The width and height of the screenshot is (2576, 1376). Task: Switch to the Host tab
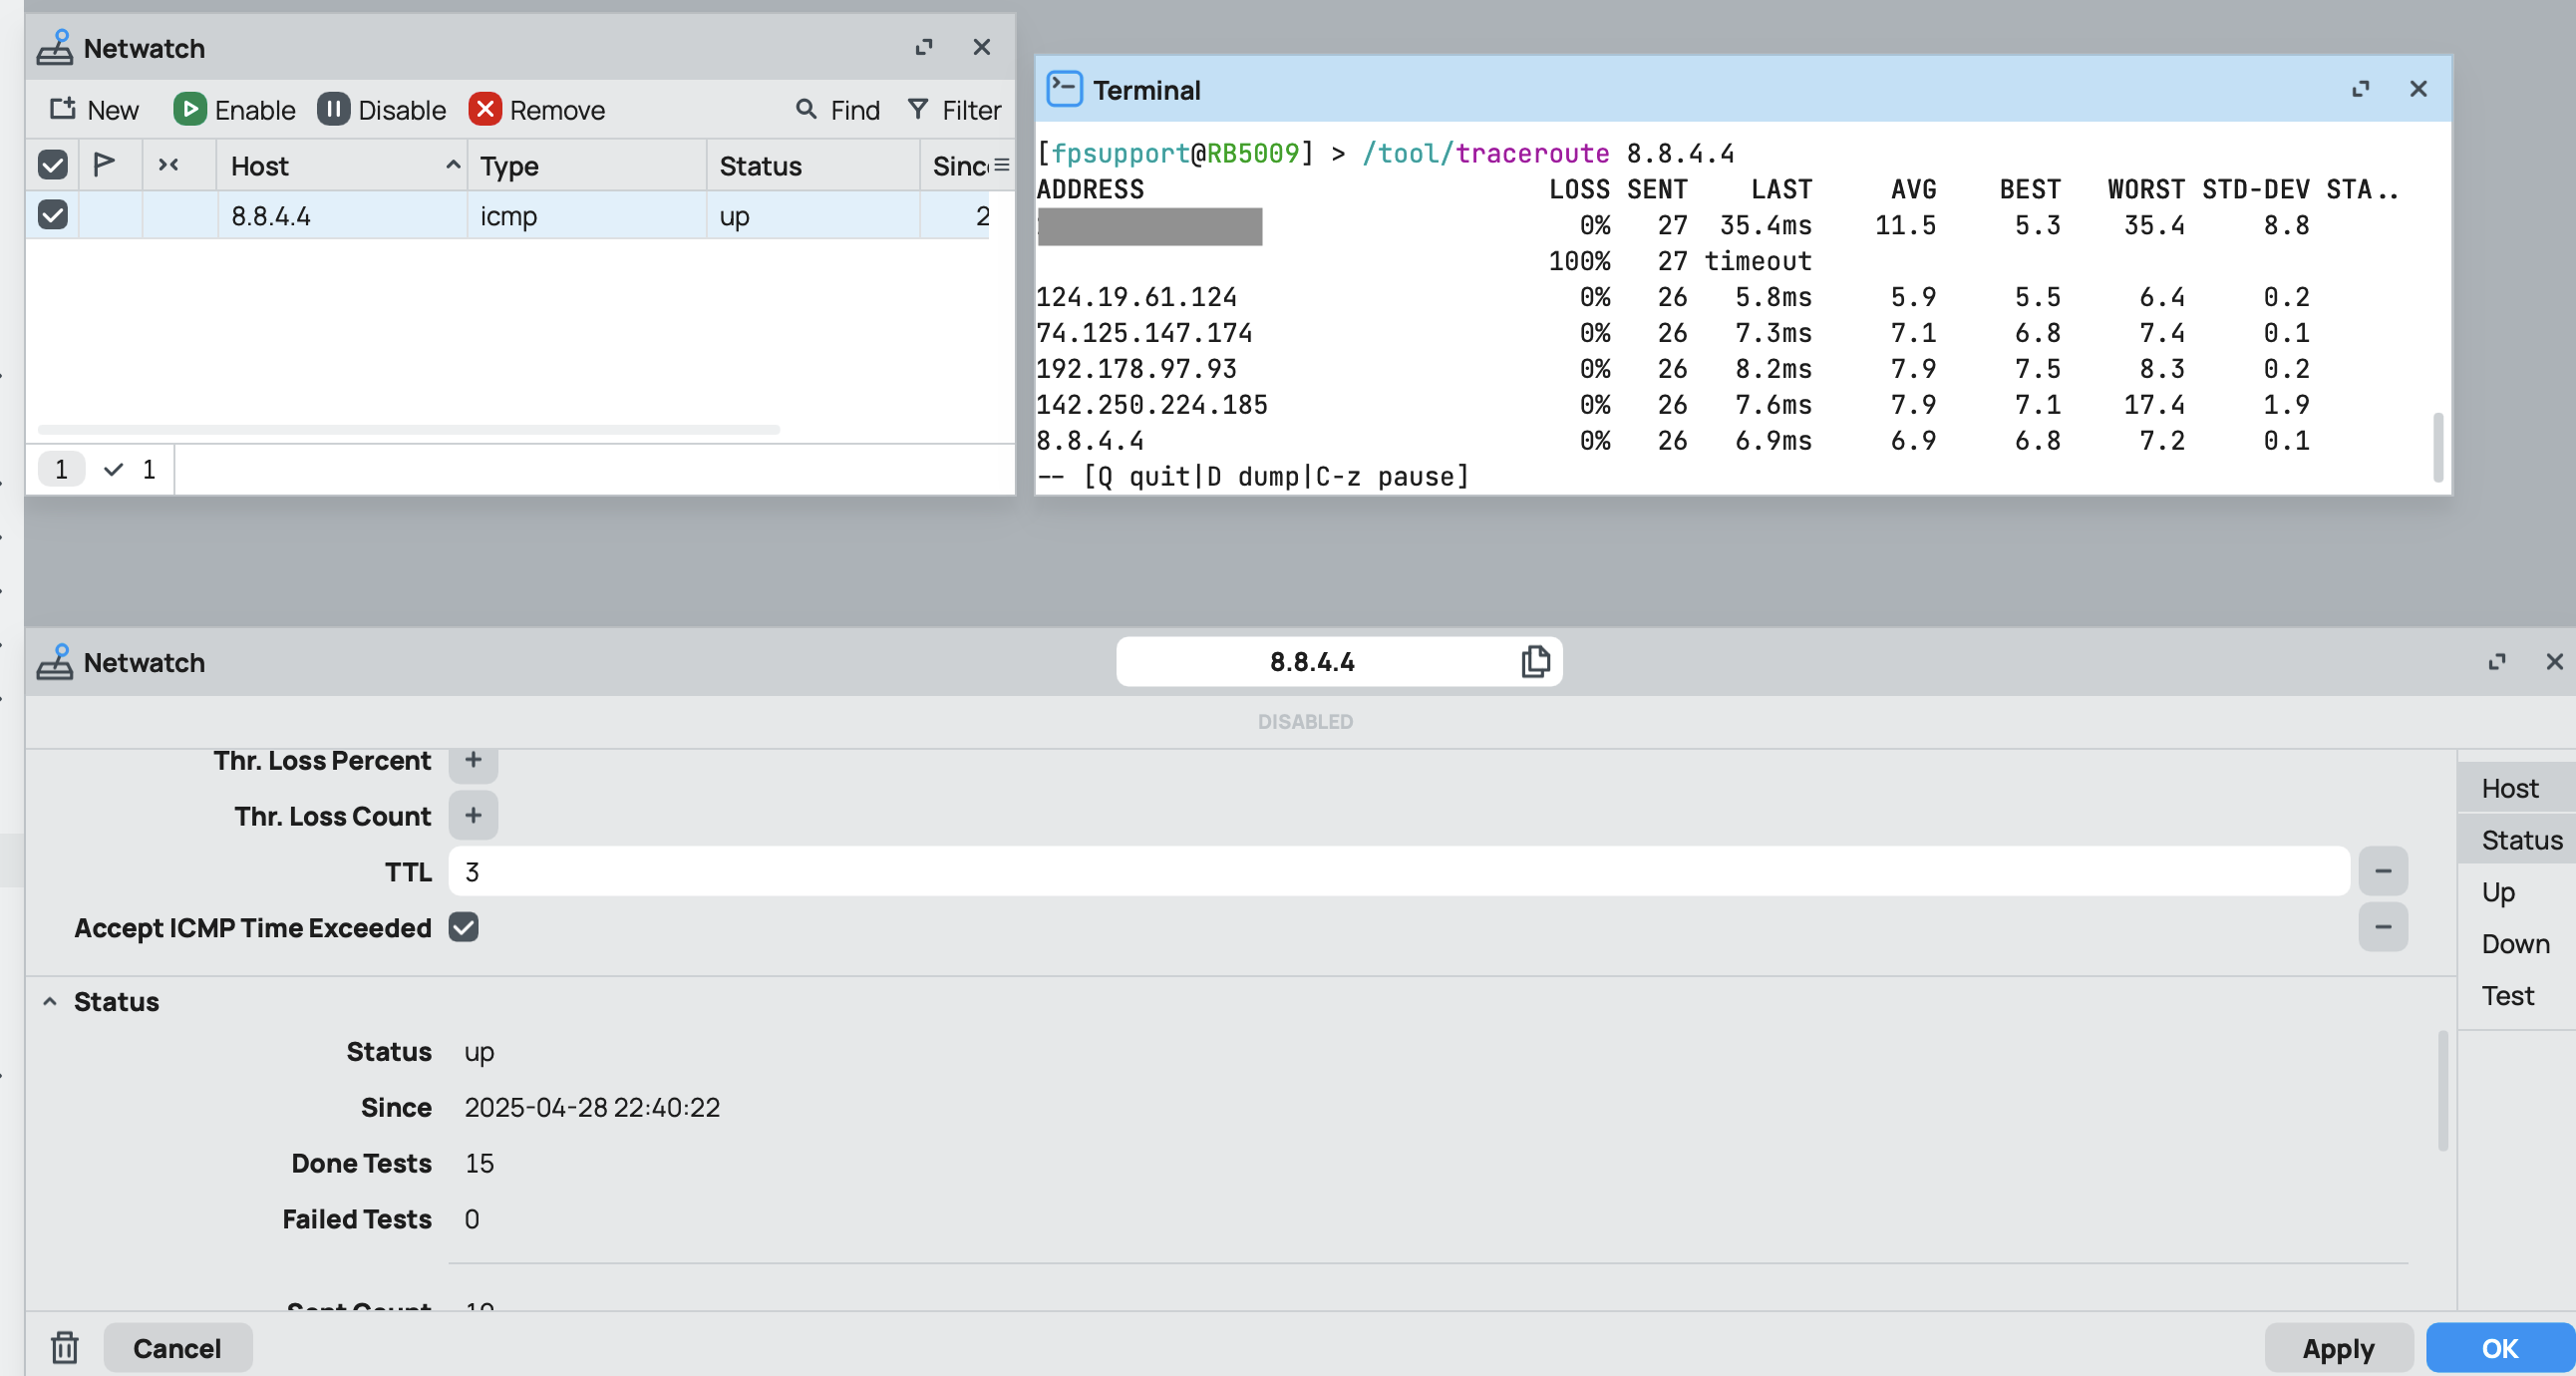click(x=2510, y=787)
